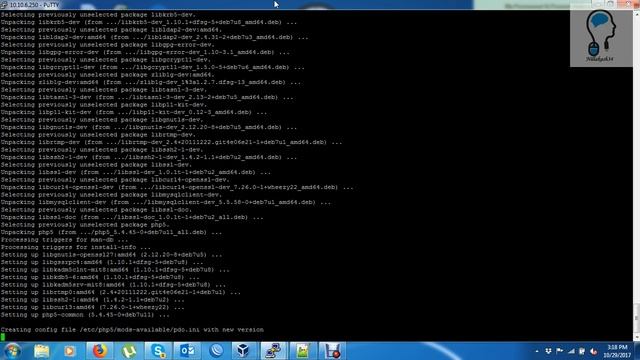The width and height of the screenshot is (640, 360).
Task: Open the PuTTY system menu icon in title bar
Action: pos(4,5)
